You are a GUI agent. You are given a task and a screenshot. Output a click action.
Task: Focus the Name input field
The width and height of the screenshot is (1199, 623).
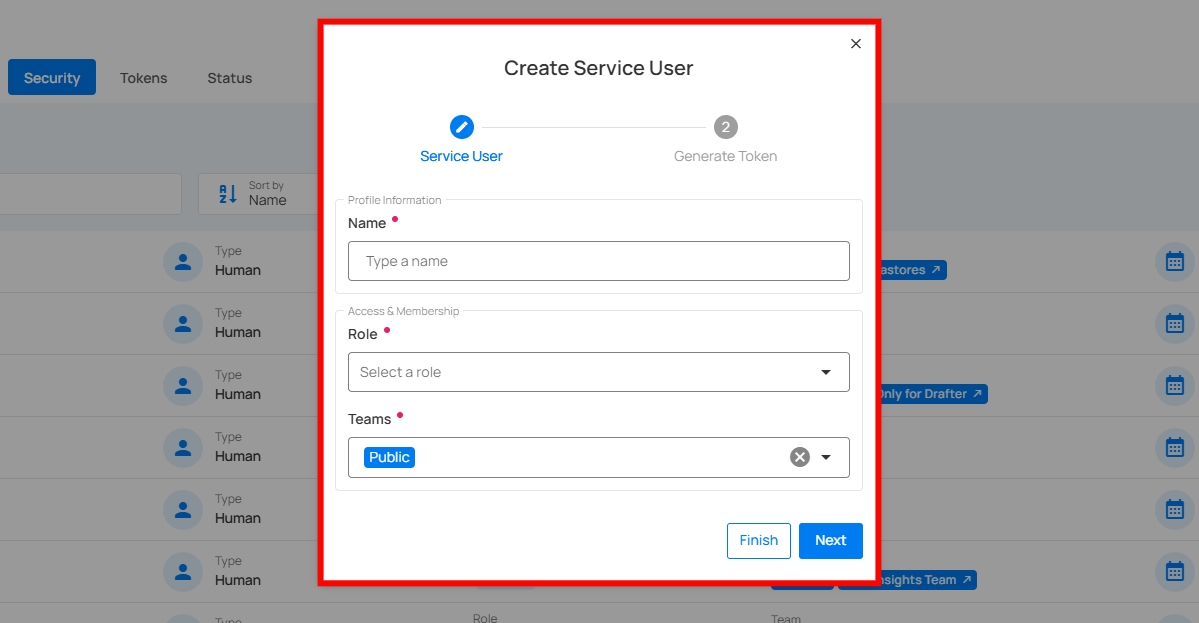598,261
